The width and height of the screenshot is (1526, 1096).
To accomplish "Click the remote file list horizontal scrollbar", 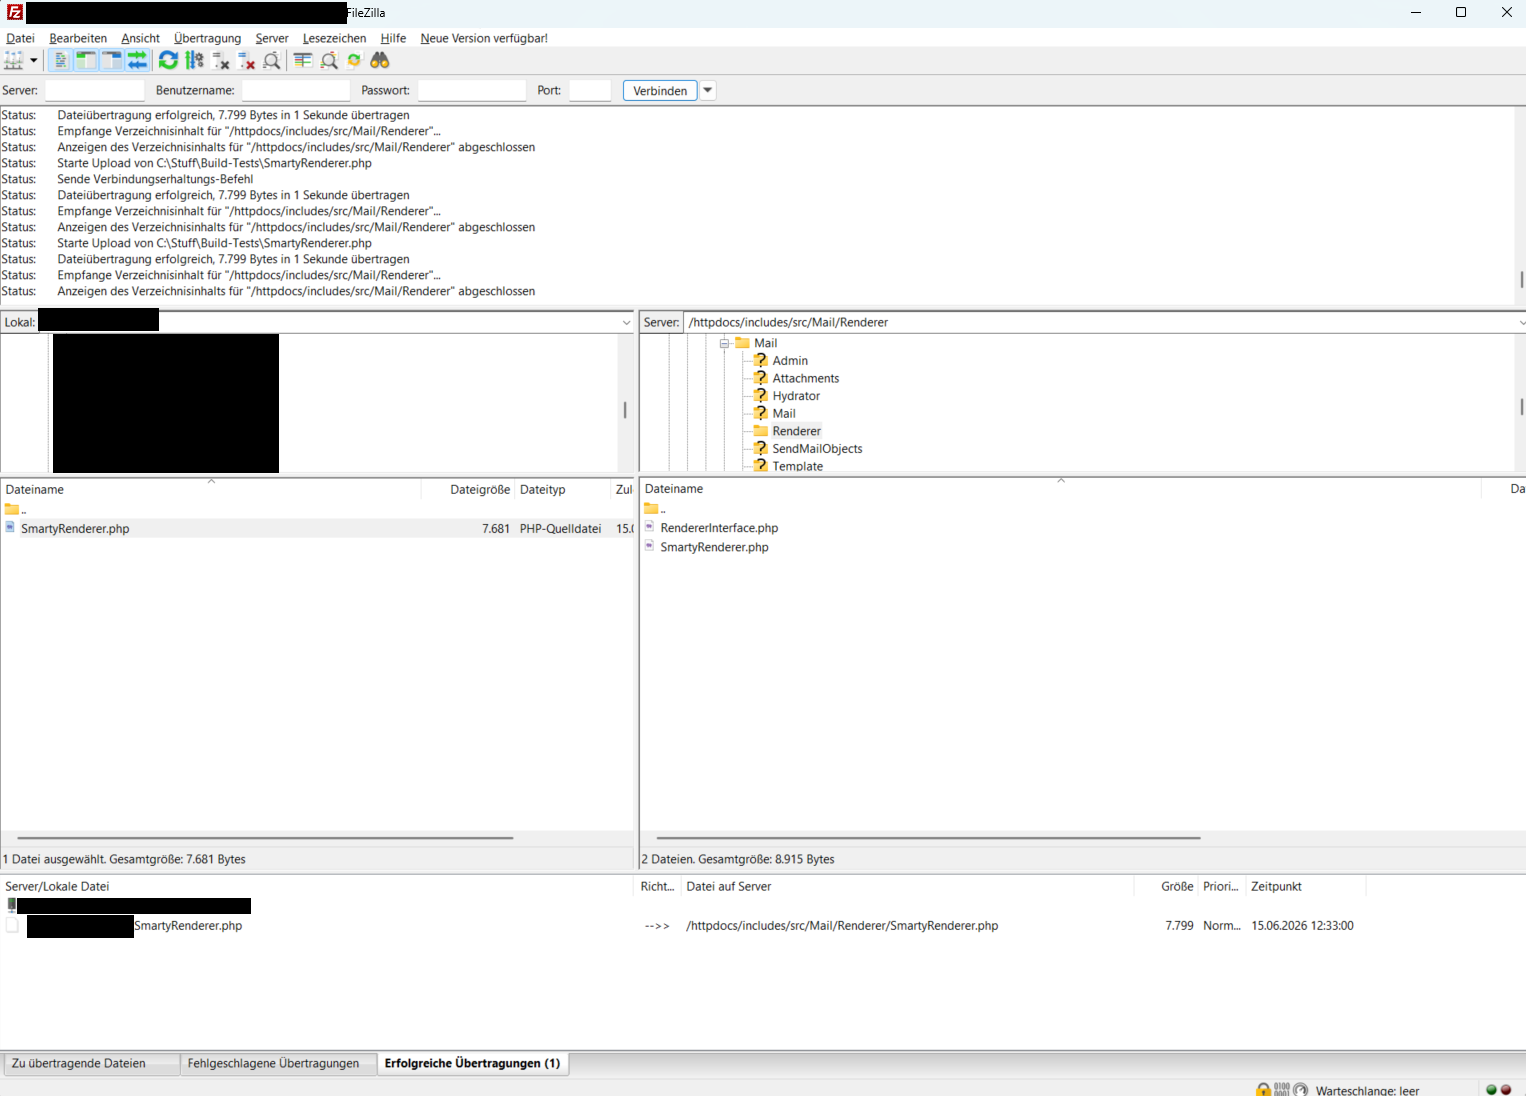I will click(928, 838).
